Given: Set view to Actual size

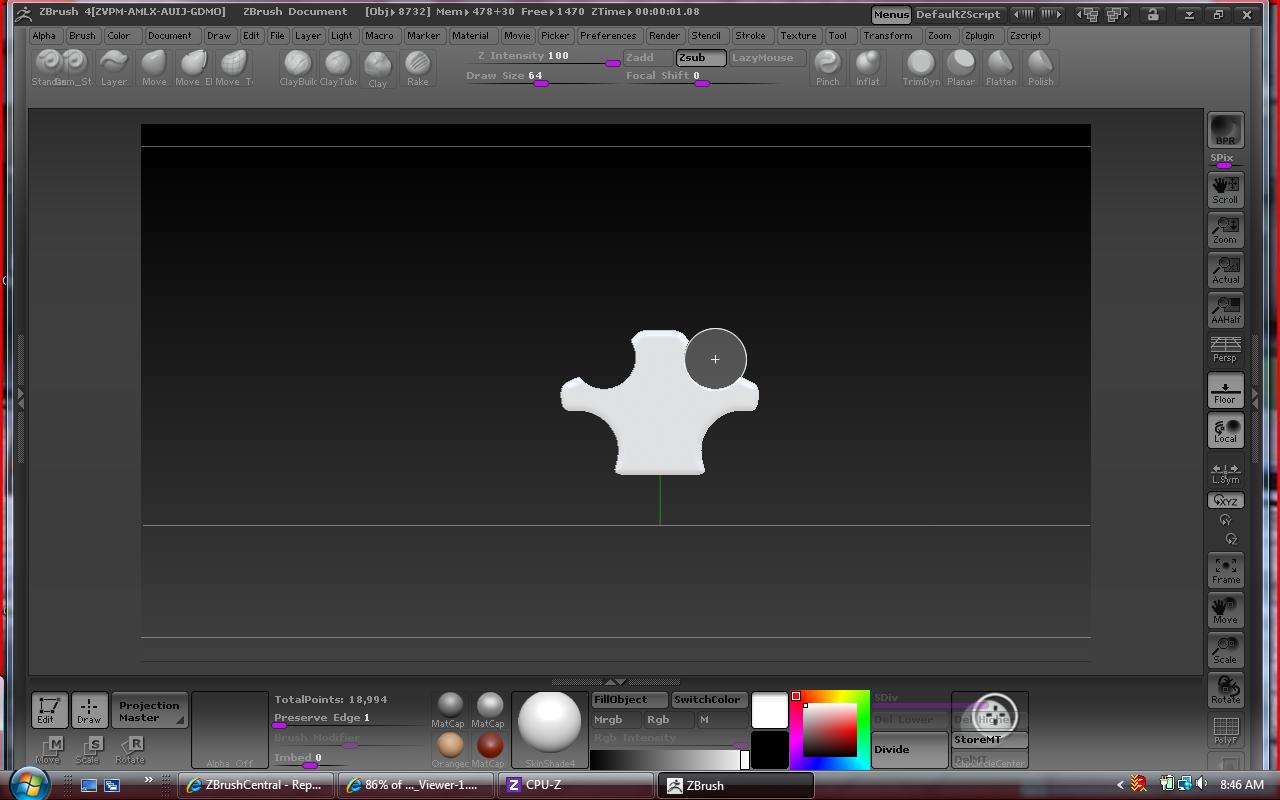Looking at the screenshot, I should (1226, 269).
